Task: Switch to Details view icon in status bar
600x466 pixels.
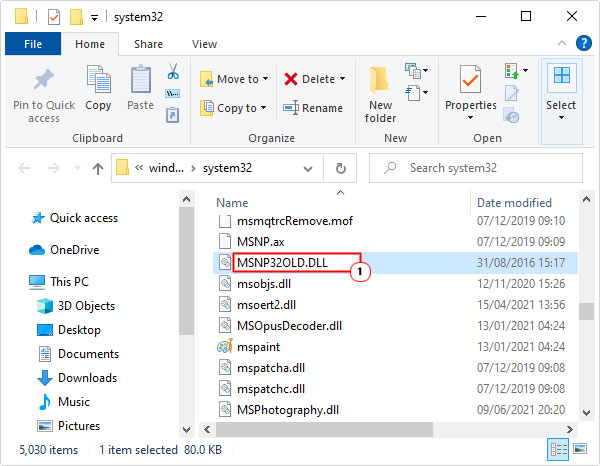Action: coord(558,449)
